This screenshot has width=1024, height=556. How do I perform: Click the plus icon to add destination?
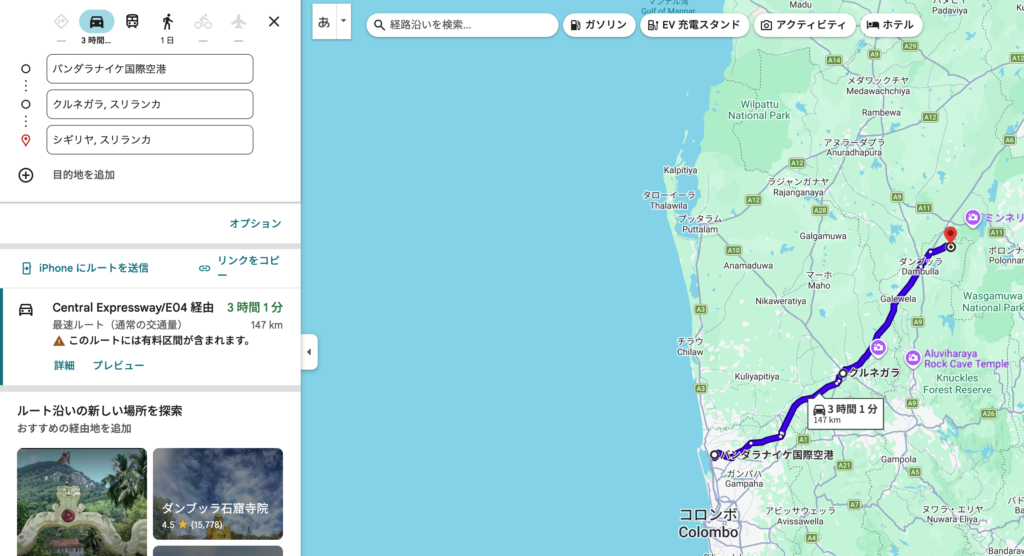(25, 175)
